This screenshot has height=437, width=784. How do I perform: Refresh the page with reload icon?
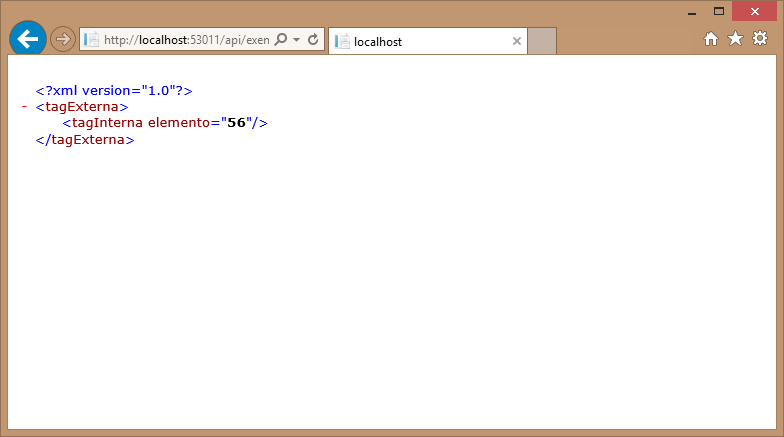[x=314, y=39]
